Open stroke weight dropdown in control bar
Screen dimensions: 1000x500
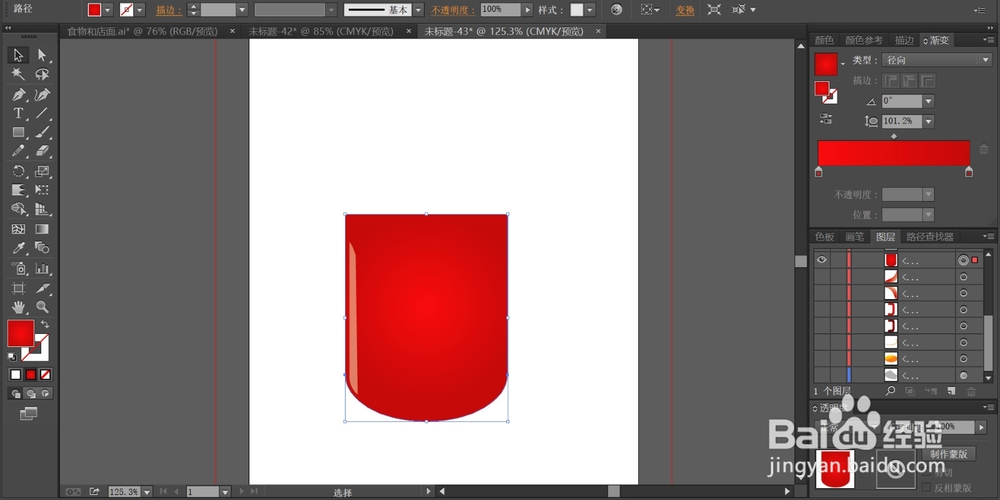tap(242, 10)
